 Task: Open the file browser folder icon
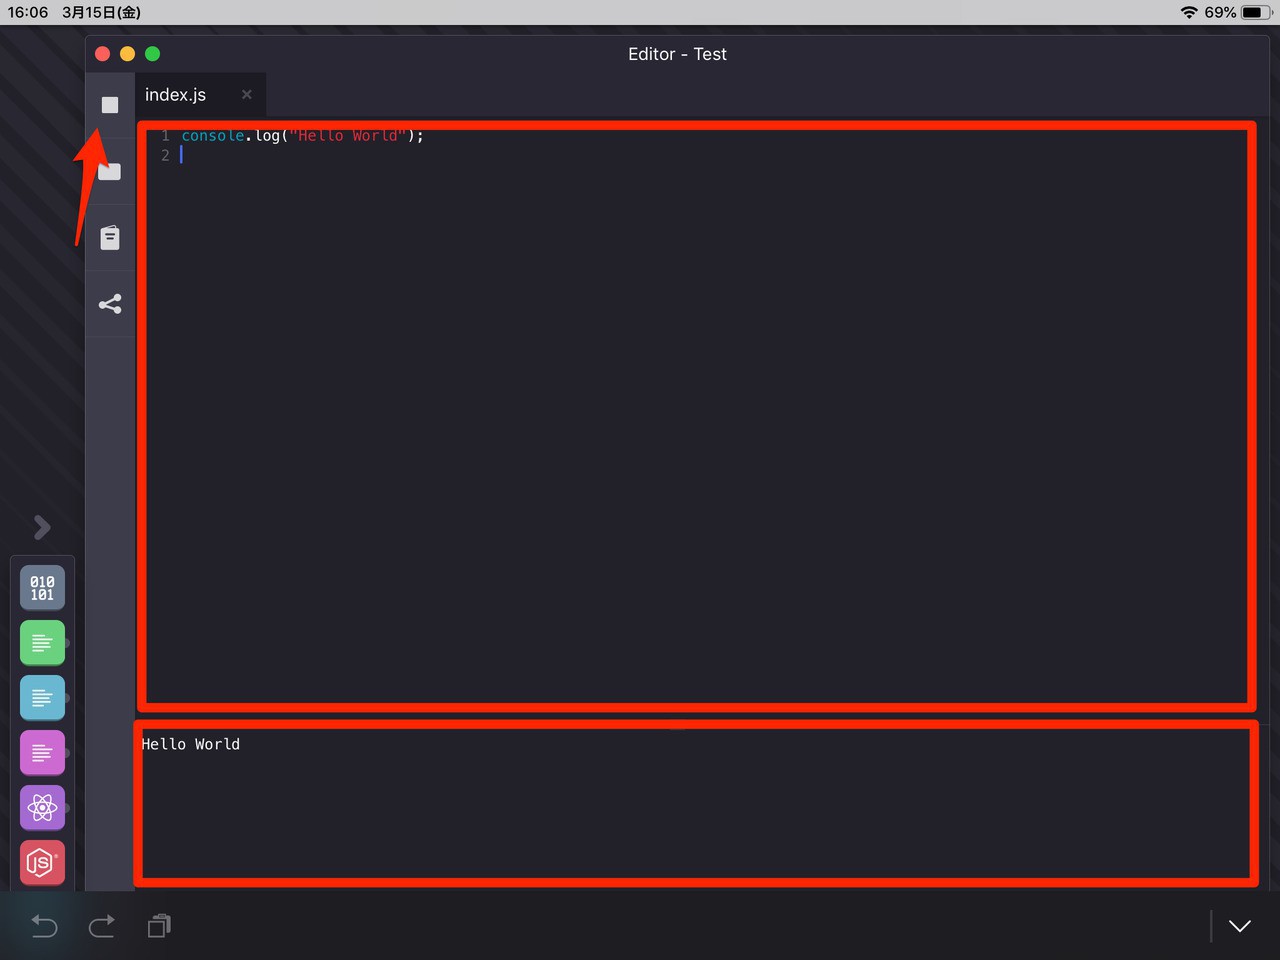110,171
